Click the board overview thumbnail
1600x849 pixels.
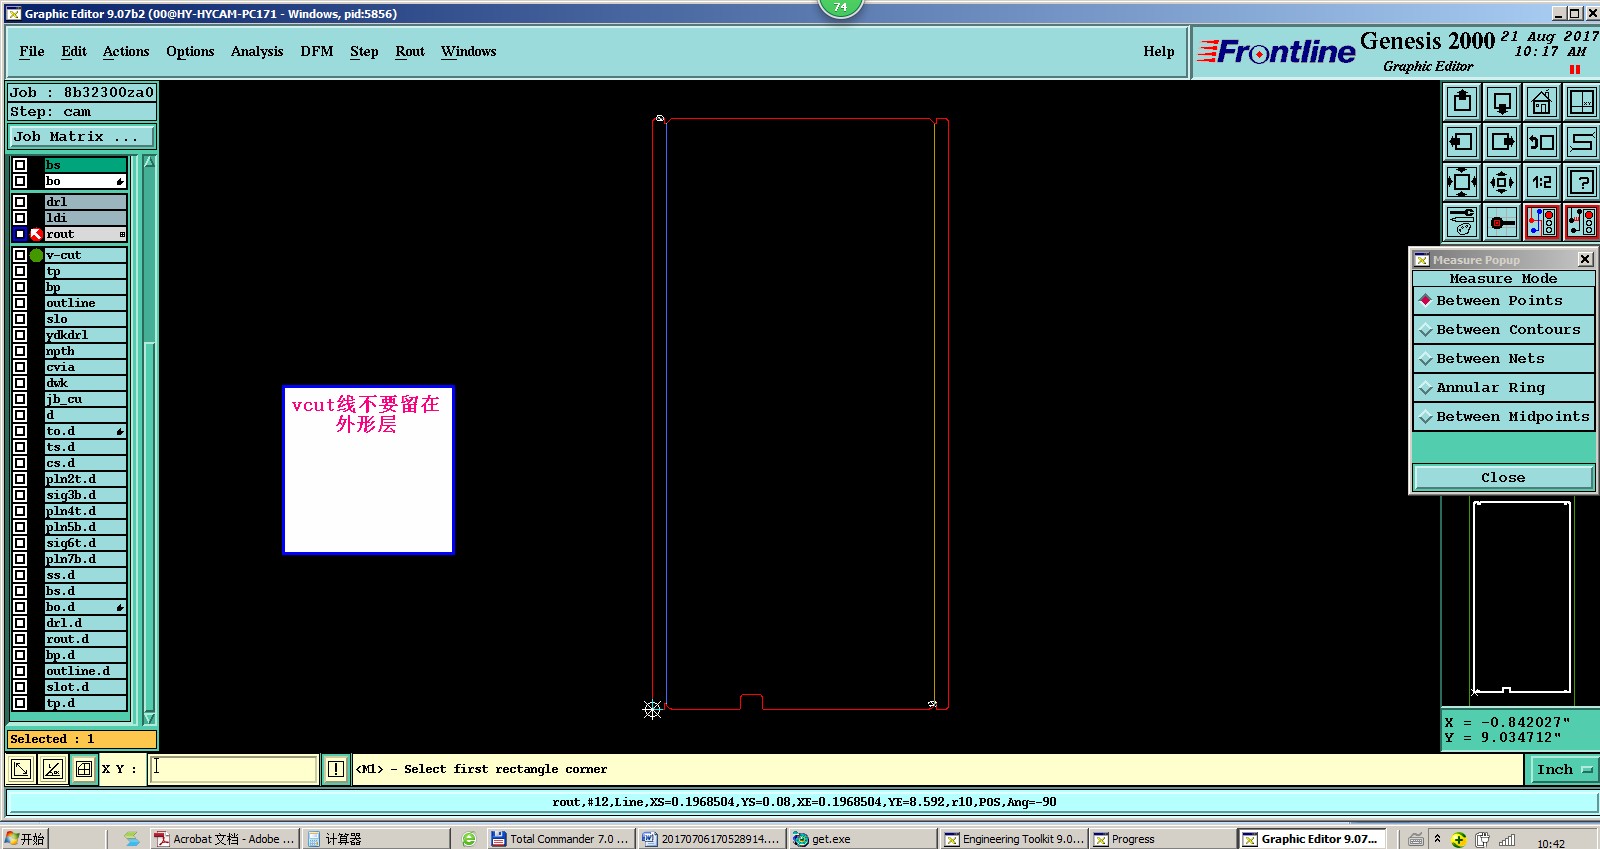[x=1521, y=598]
